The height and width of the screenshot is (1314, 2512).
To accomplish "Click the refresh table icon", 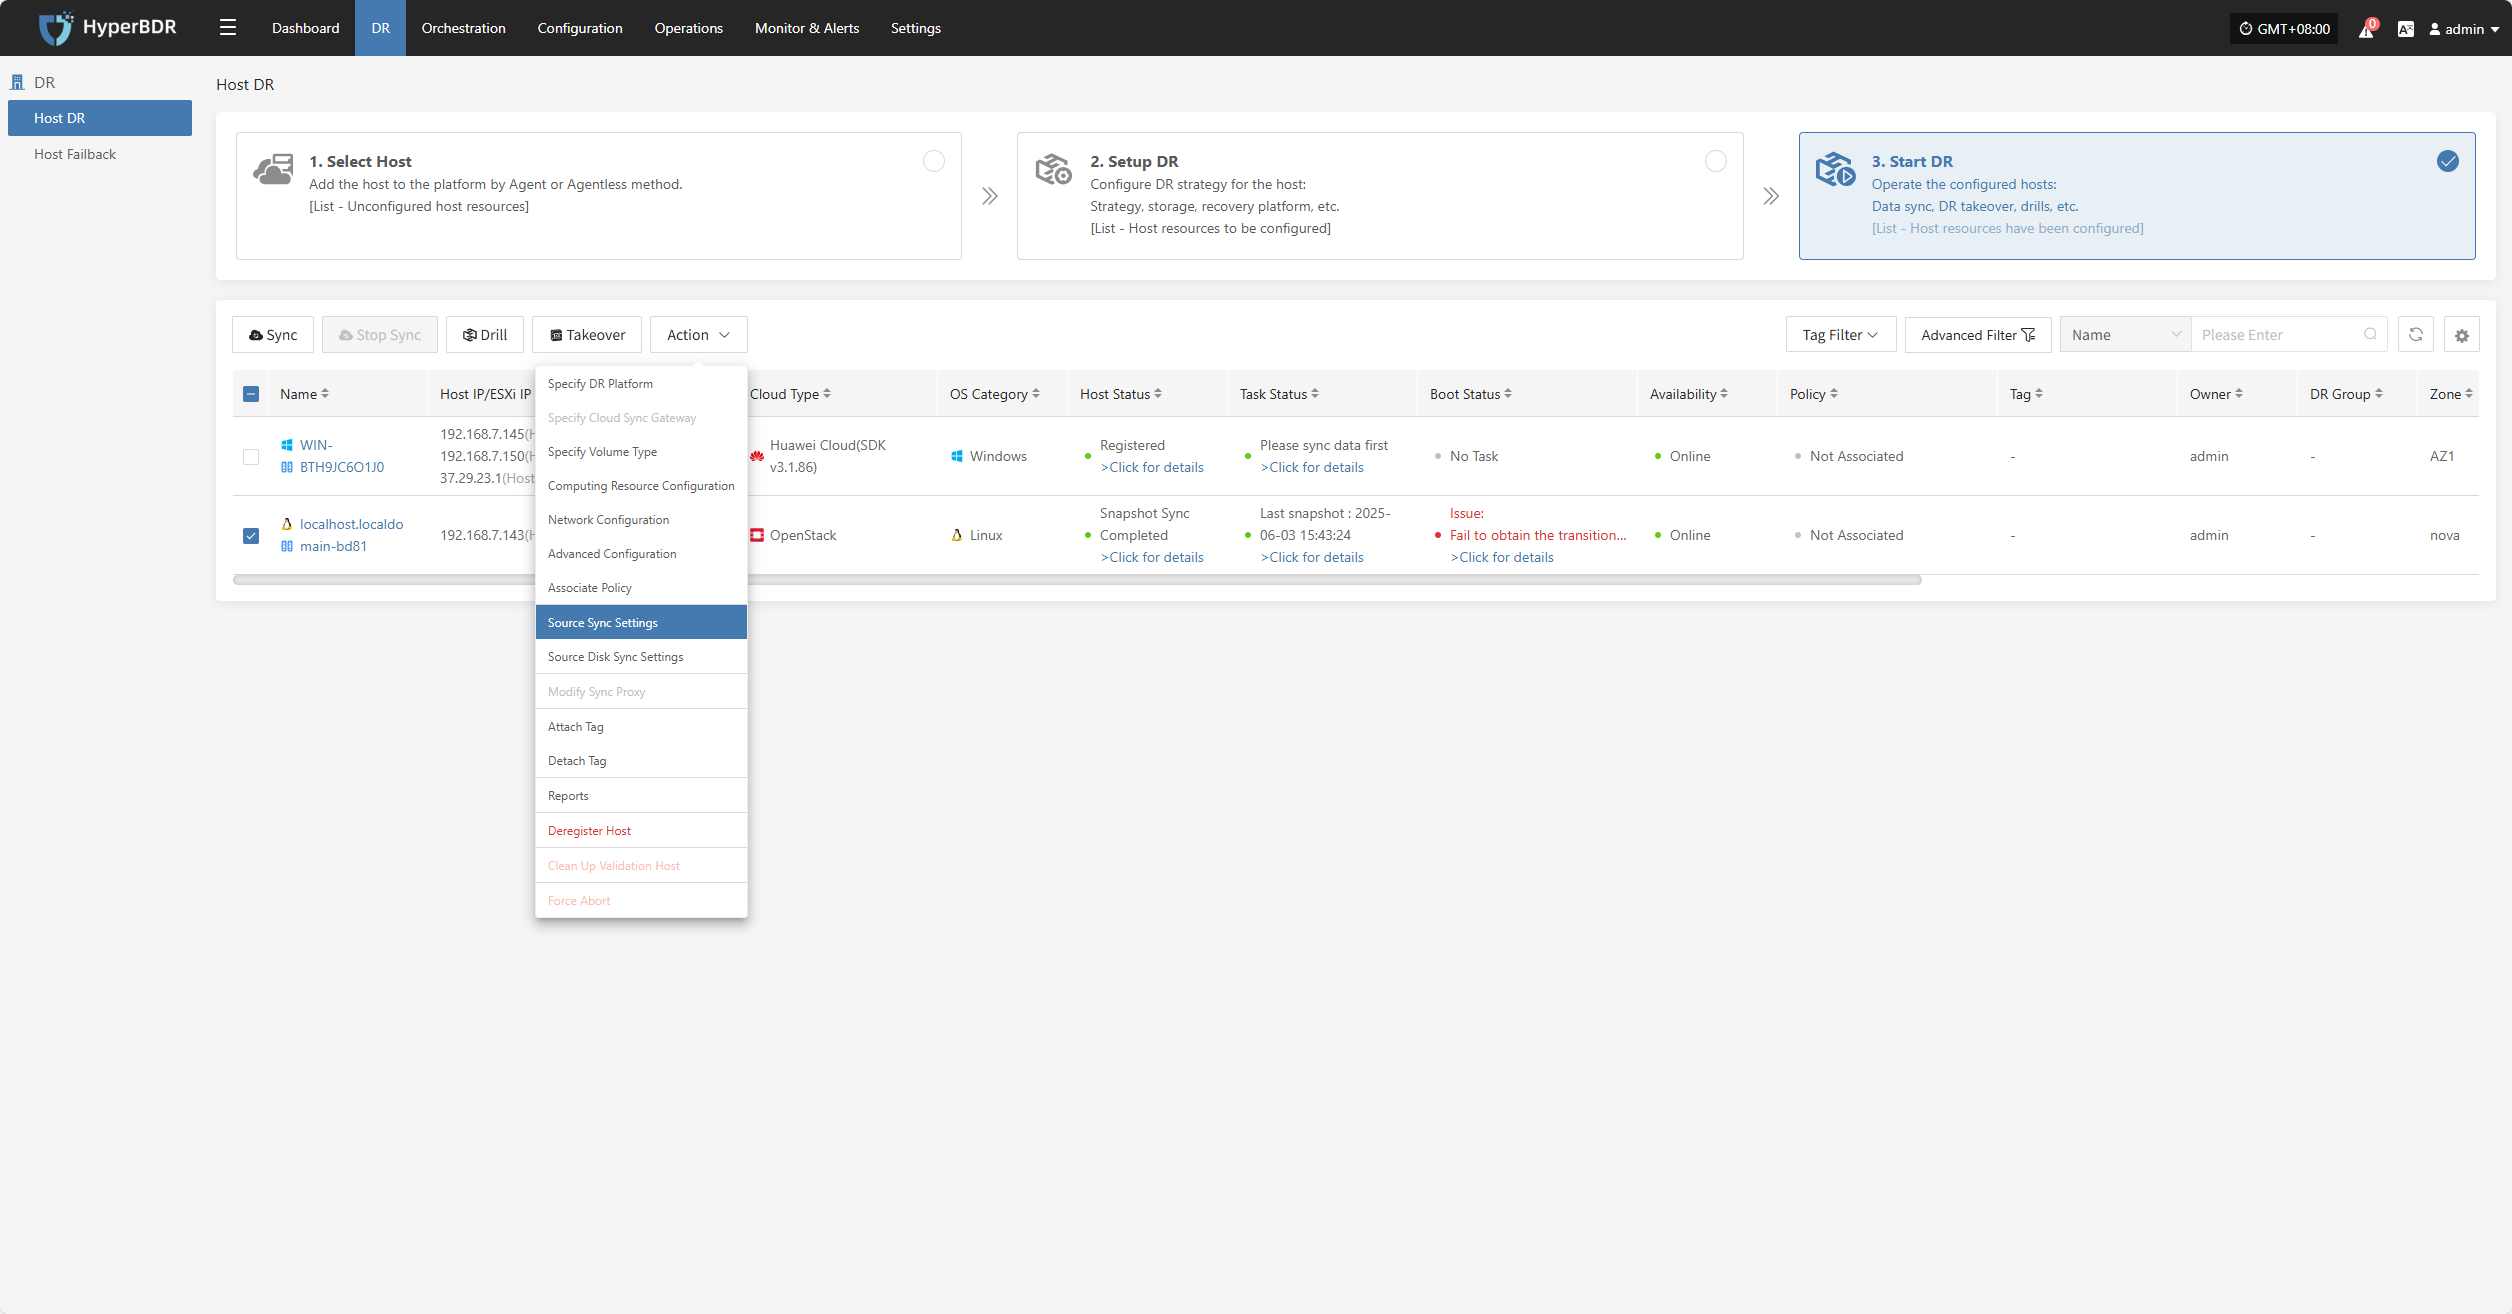I will coord(2416,335).
